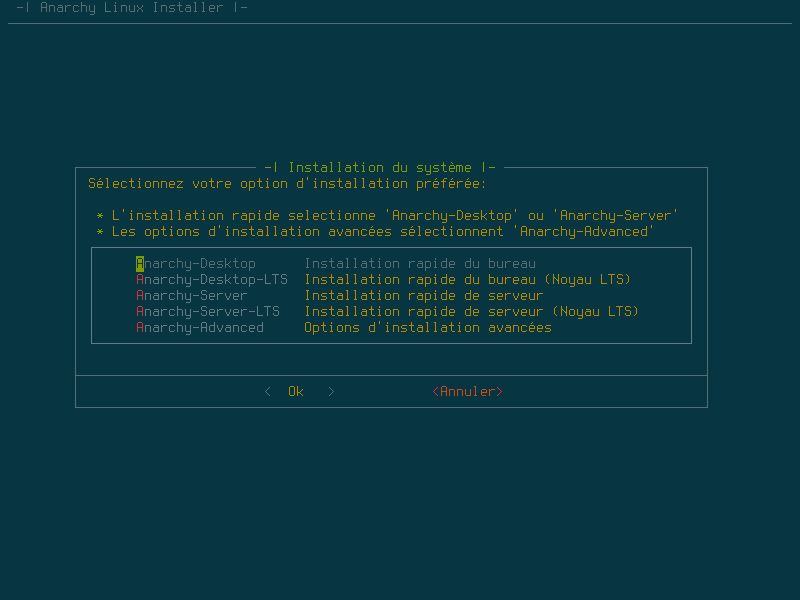Select the Anarchy-Desktop-LTS option

211,279
